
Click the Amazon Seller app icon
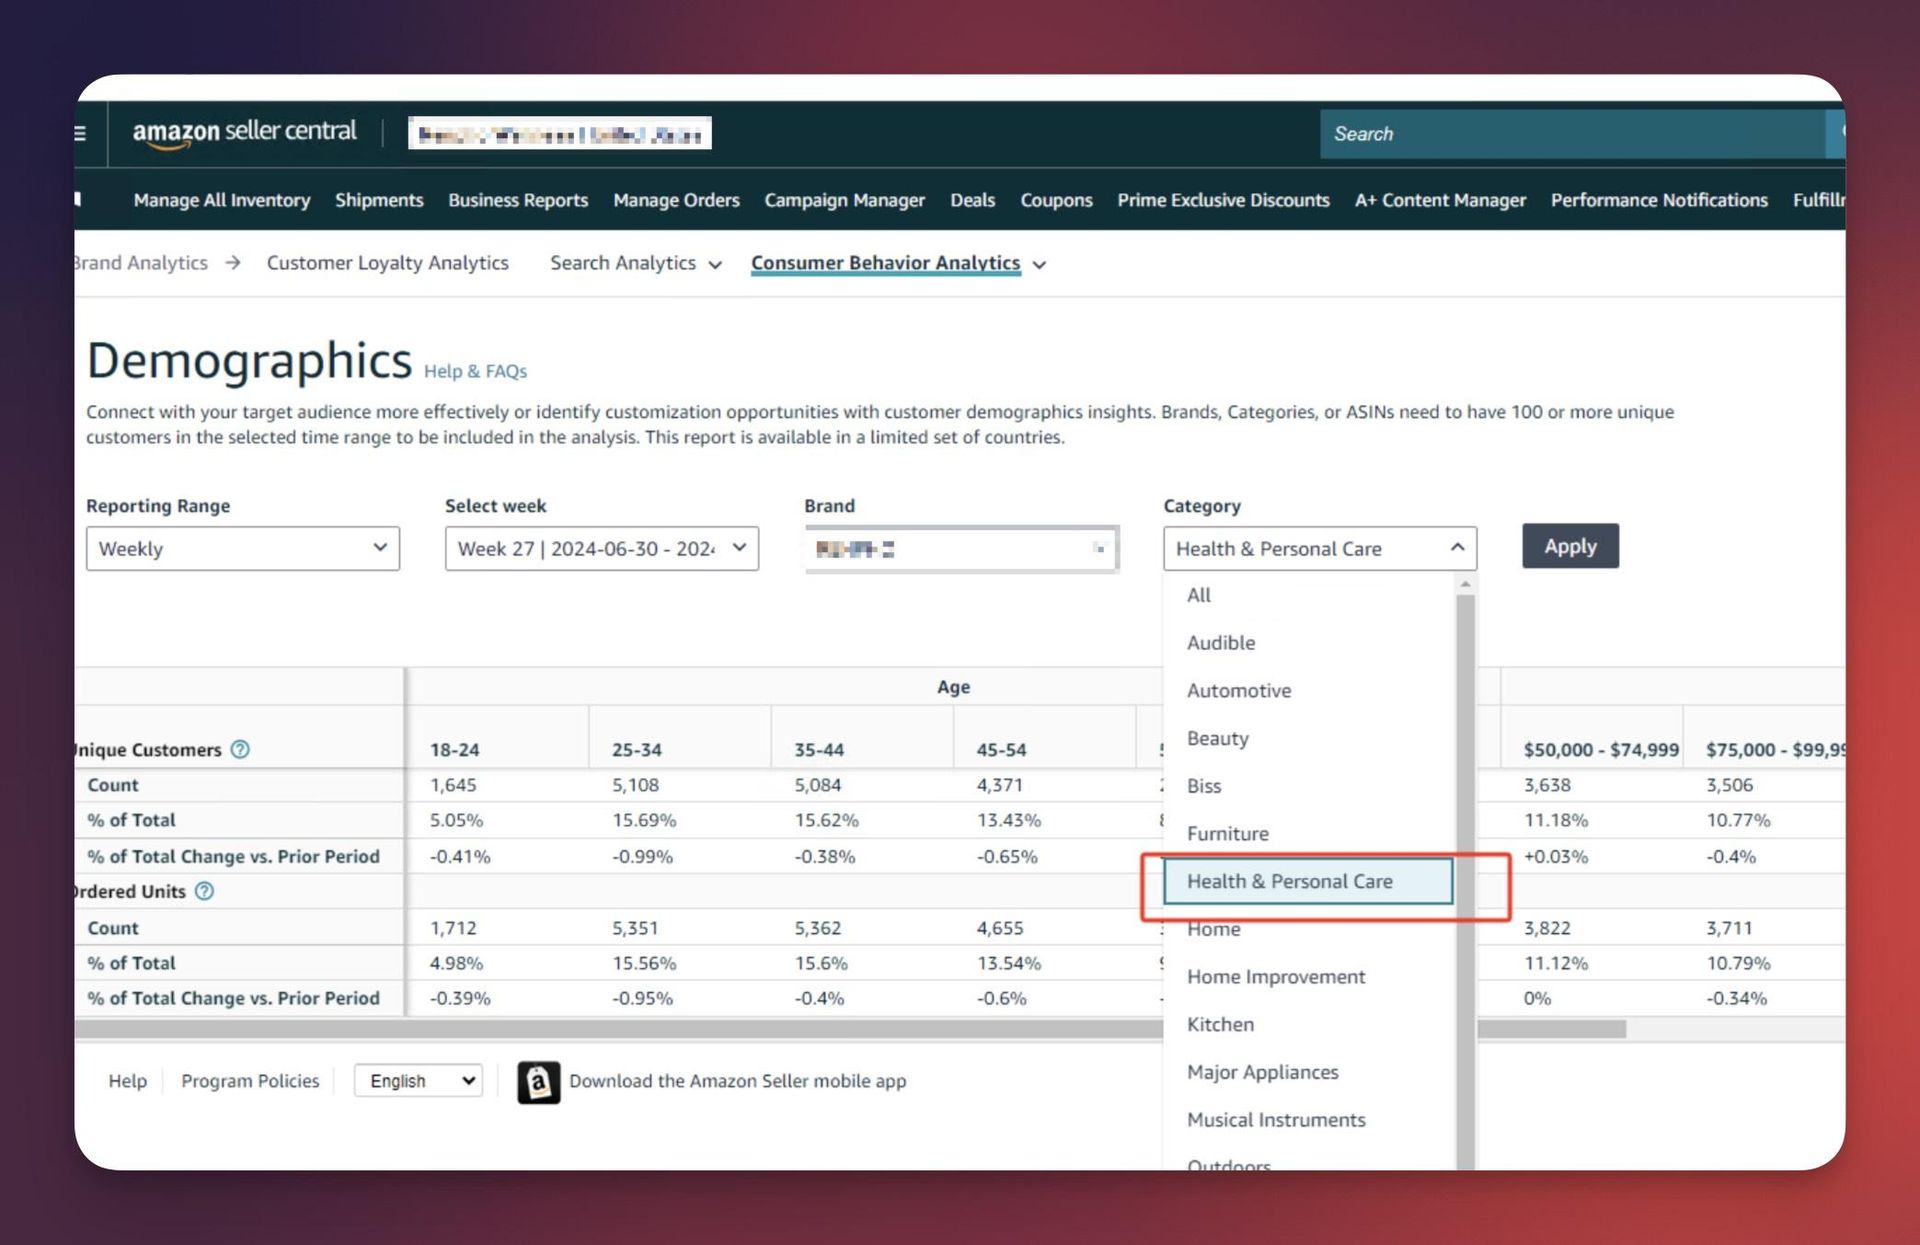(538, 1082)
